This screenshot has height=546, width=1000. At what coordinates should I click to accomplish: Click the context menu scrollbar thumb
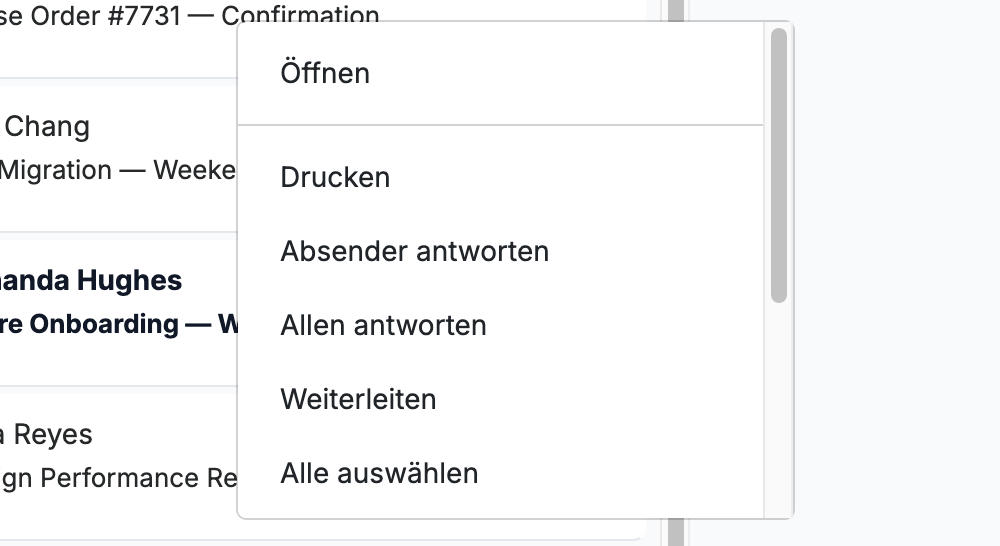(779, 165)
